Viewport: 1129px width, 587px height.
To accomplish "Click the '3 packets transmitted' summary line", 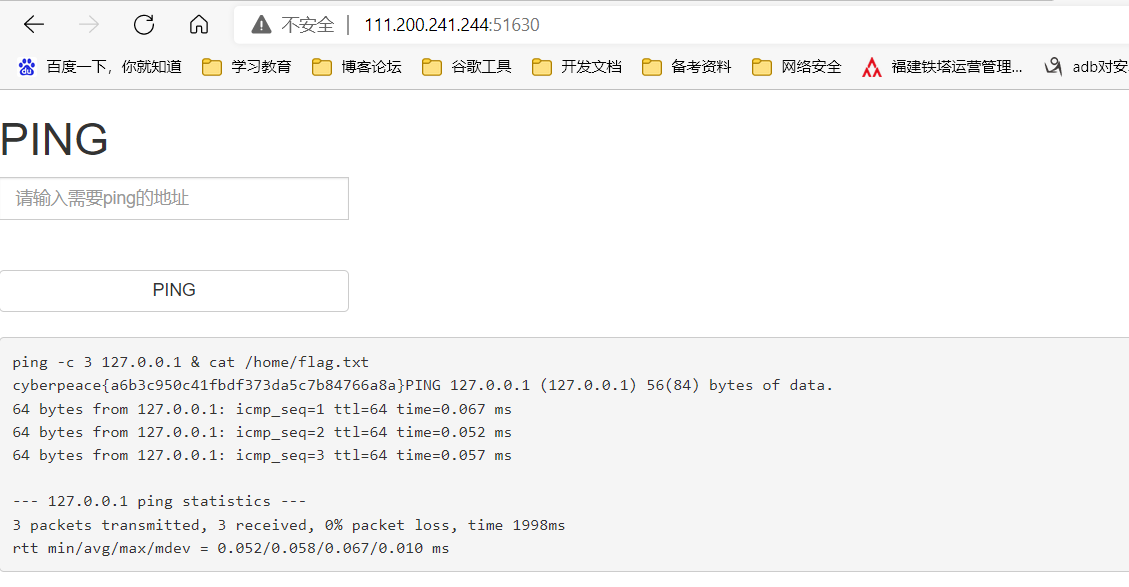I will tap(289, 525).
